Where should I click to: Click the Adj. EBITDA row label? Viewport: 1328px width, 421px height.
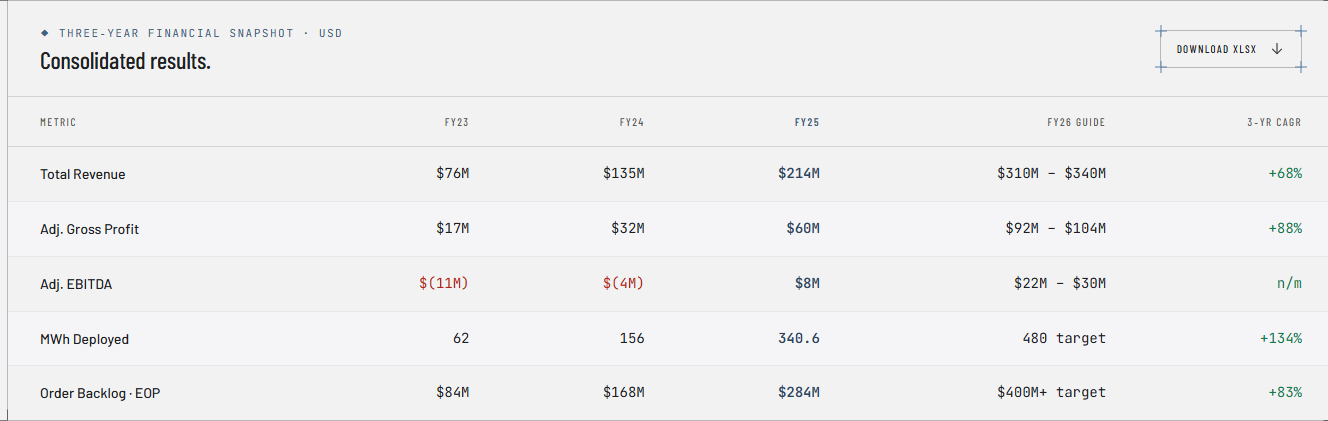pos(76,284)
